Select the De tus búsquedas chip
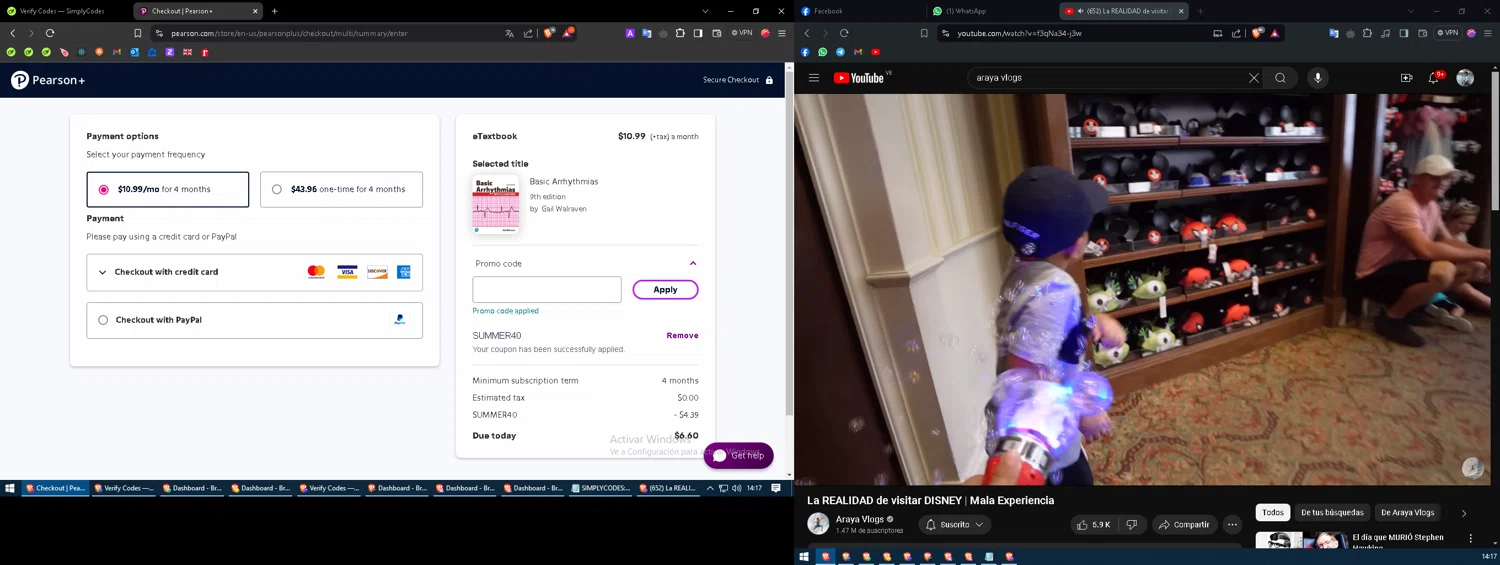Viewport: 1500px width, 565px height. pyautogui.click(x=1332, y=513)
